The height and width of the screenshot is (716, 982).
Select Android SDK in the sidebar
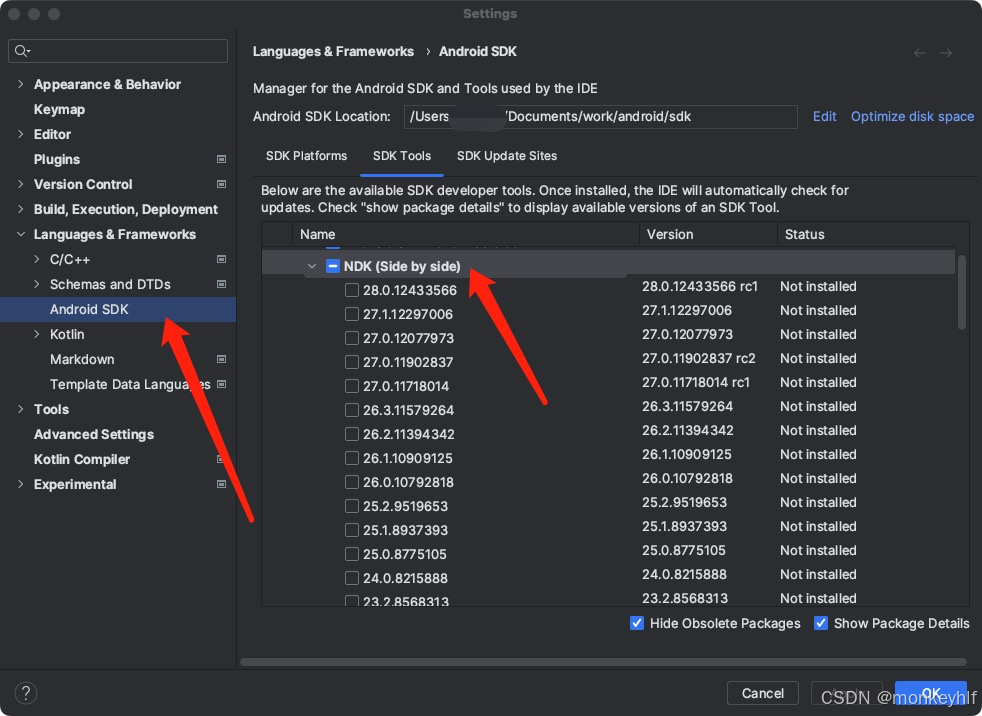pyautogui.click(x=118, y=309)
